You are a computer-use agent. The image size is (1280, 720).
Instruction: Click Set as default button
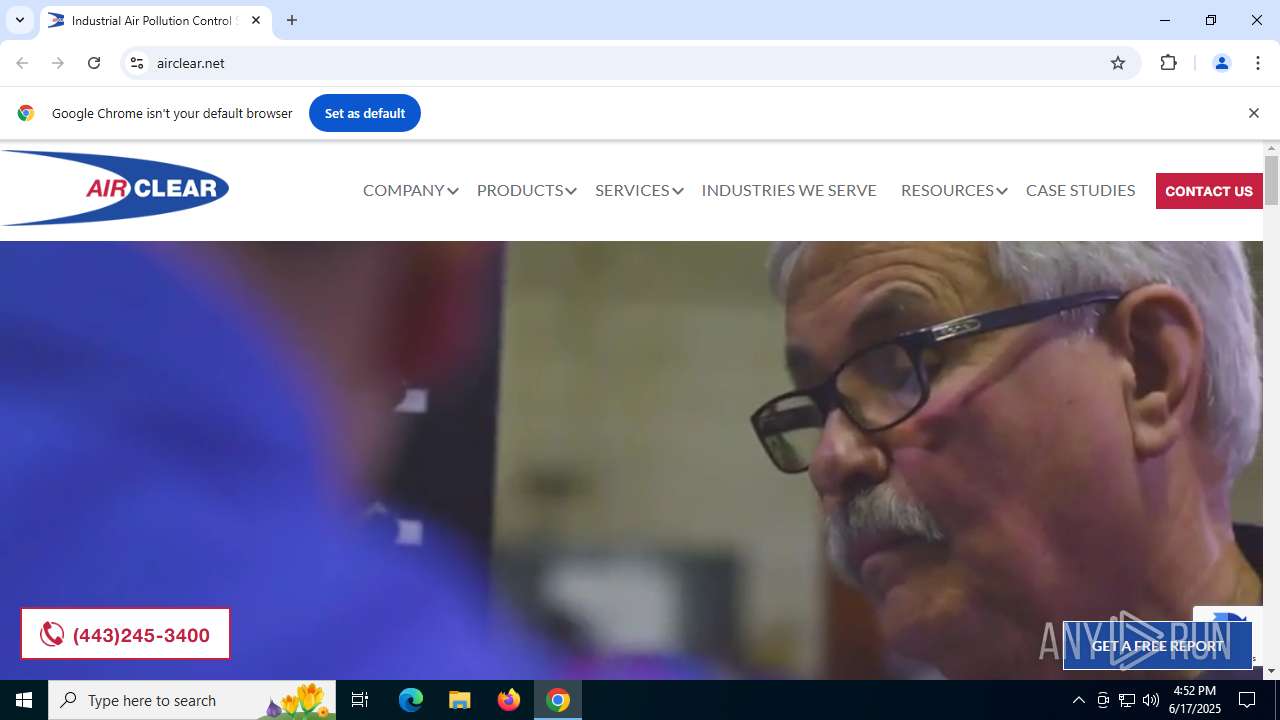365,113
